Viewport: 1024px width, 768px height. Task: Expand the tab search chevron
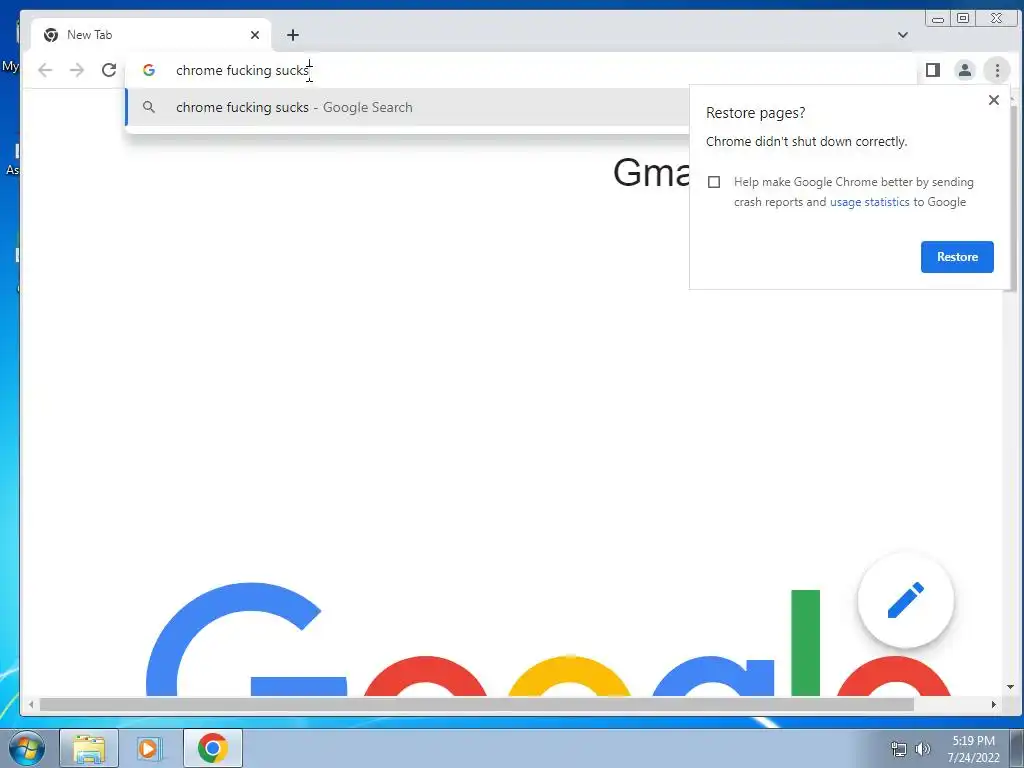click(903, 35)
